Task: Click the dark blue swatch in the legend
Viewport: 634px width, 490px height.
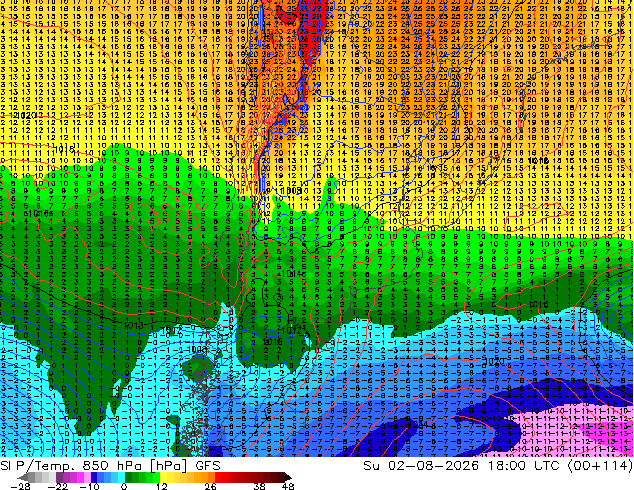Action: (x=94, y=477)
